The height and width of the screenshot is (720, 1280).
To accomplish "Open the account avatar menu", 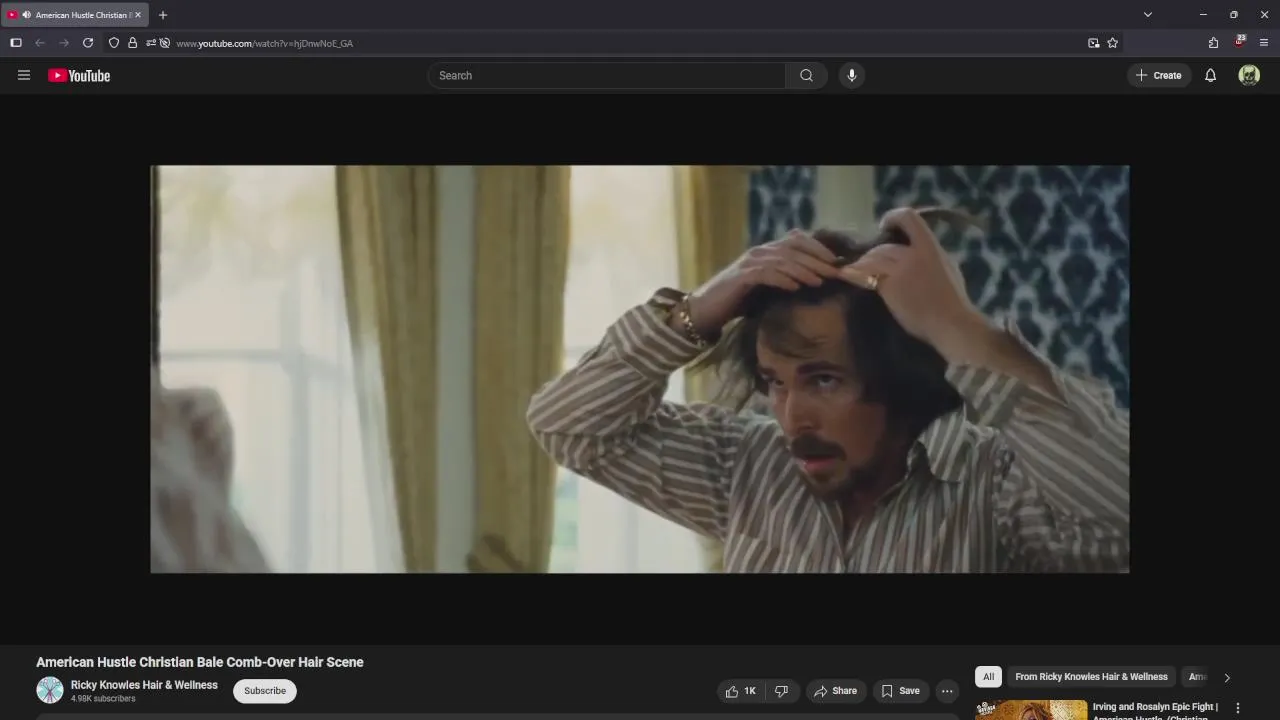I will pyautogui.click(x=1249, y=76).
